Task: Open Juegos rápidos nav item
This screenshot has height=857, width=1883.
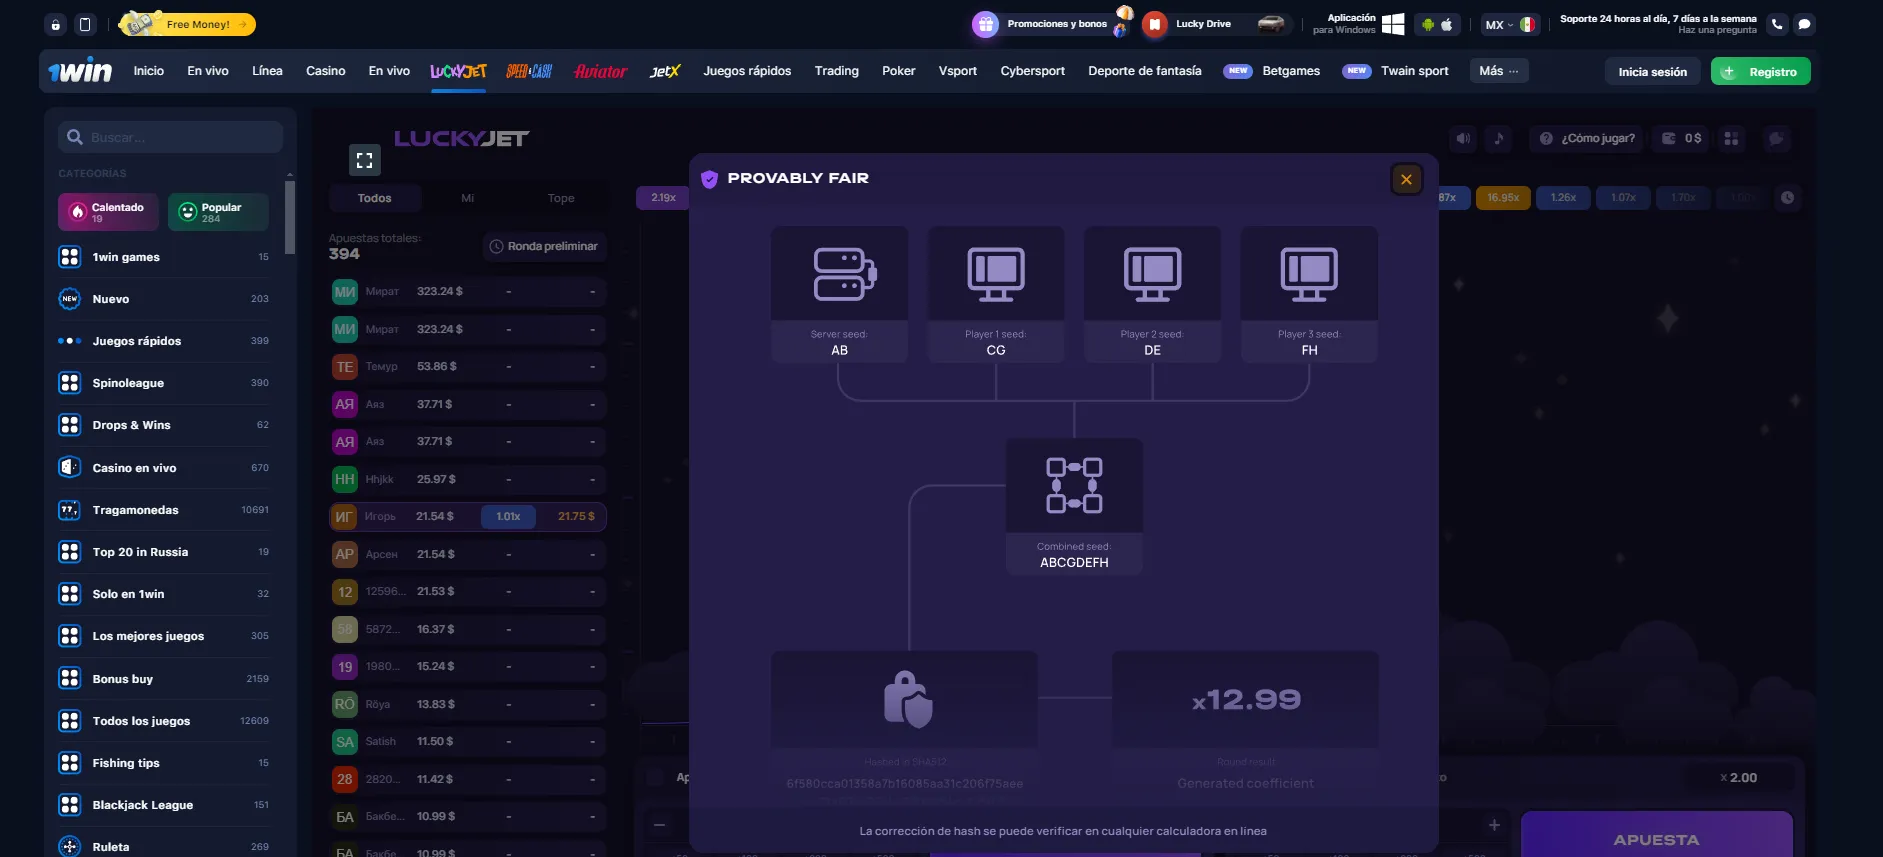Action: click(747, 71)
